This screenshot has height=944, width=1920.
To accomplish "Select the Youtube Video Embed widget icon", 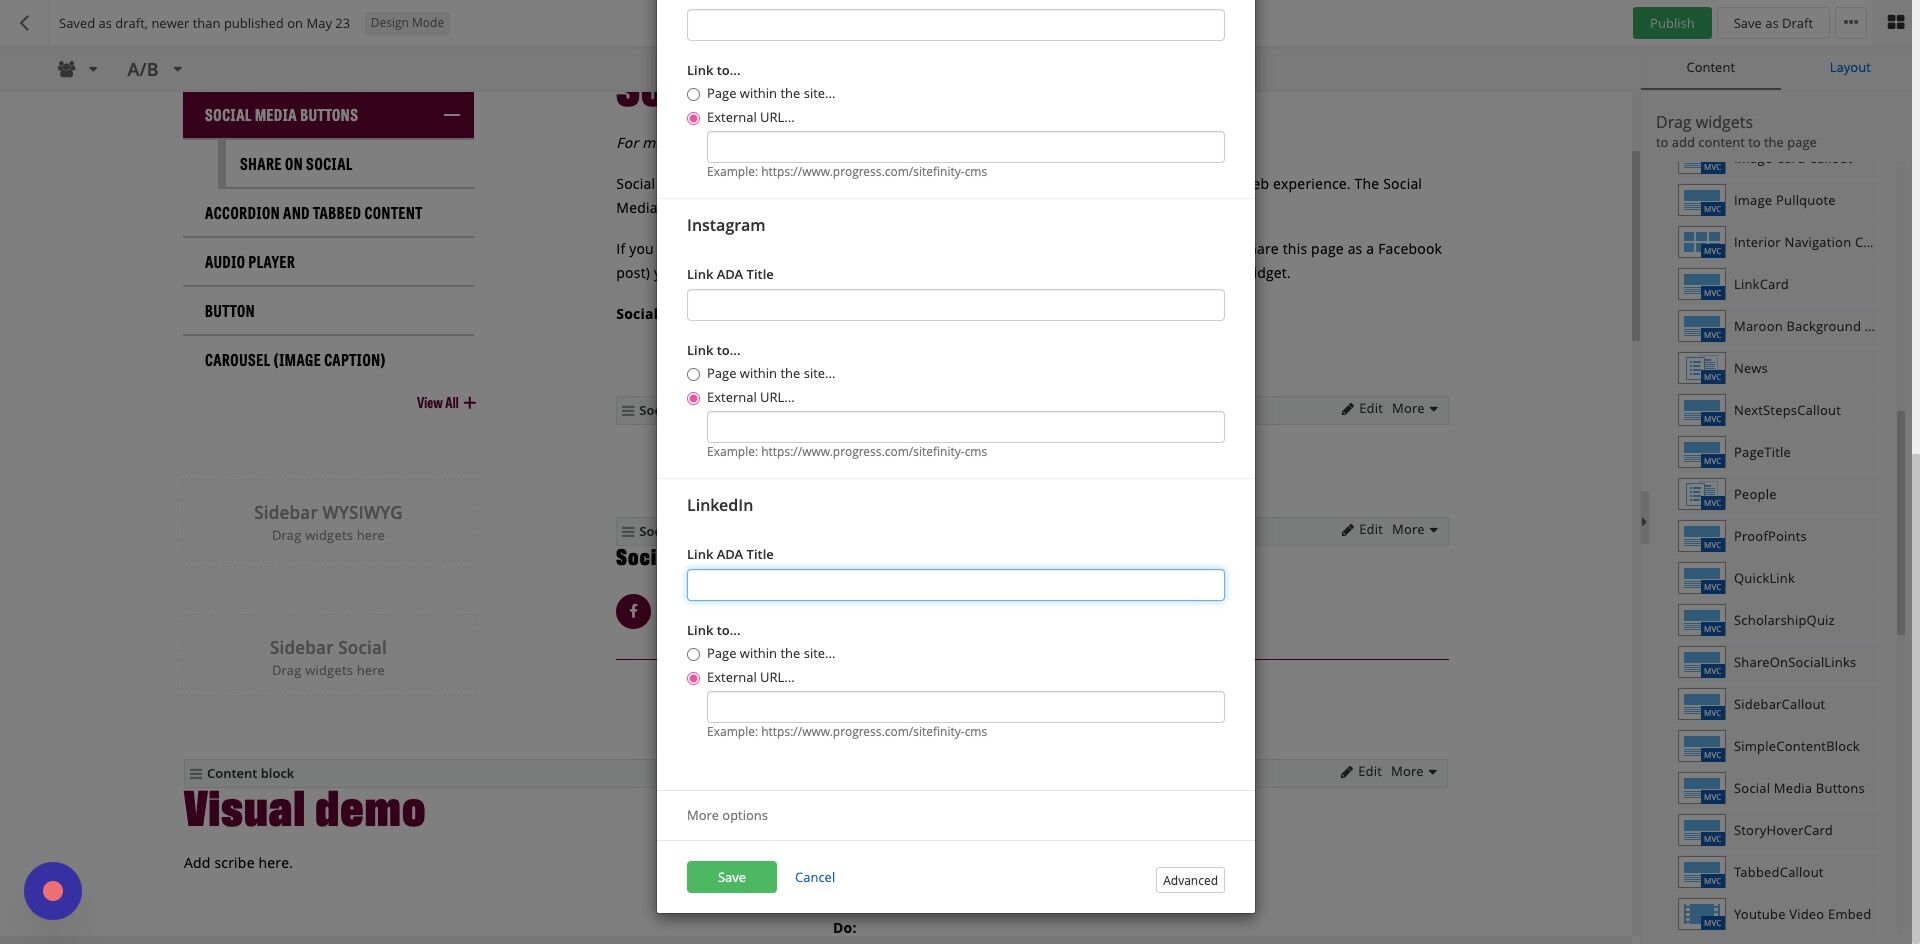I will (x=1702, y=914).
